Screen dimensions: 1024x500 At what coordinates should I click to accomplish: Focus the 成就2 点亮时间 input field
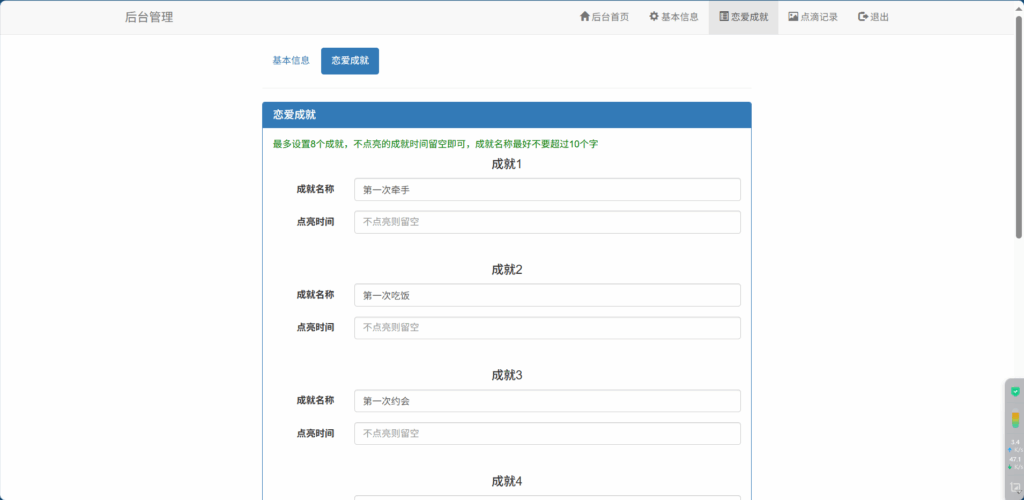pos(547,328)
